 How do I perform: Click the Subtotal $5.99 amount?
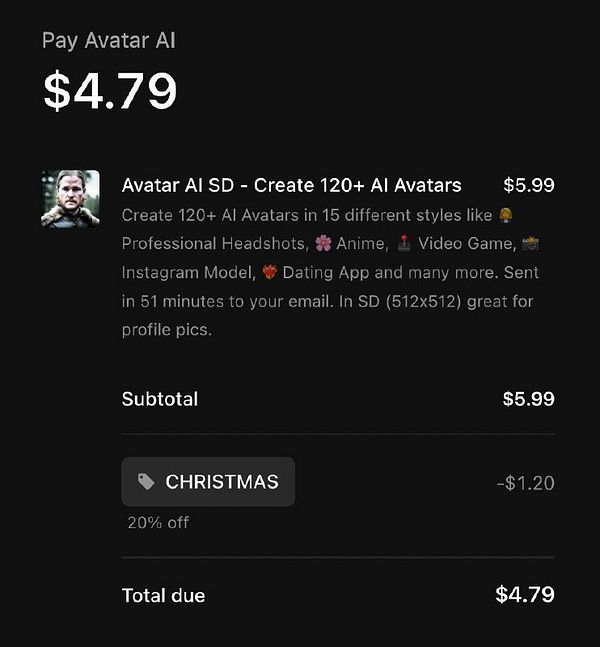(529, 399)
